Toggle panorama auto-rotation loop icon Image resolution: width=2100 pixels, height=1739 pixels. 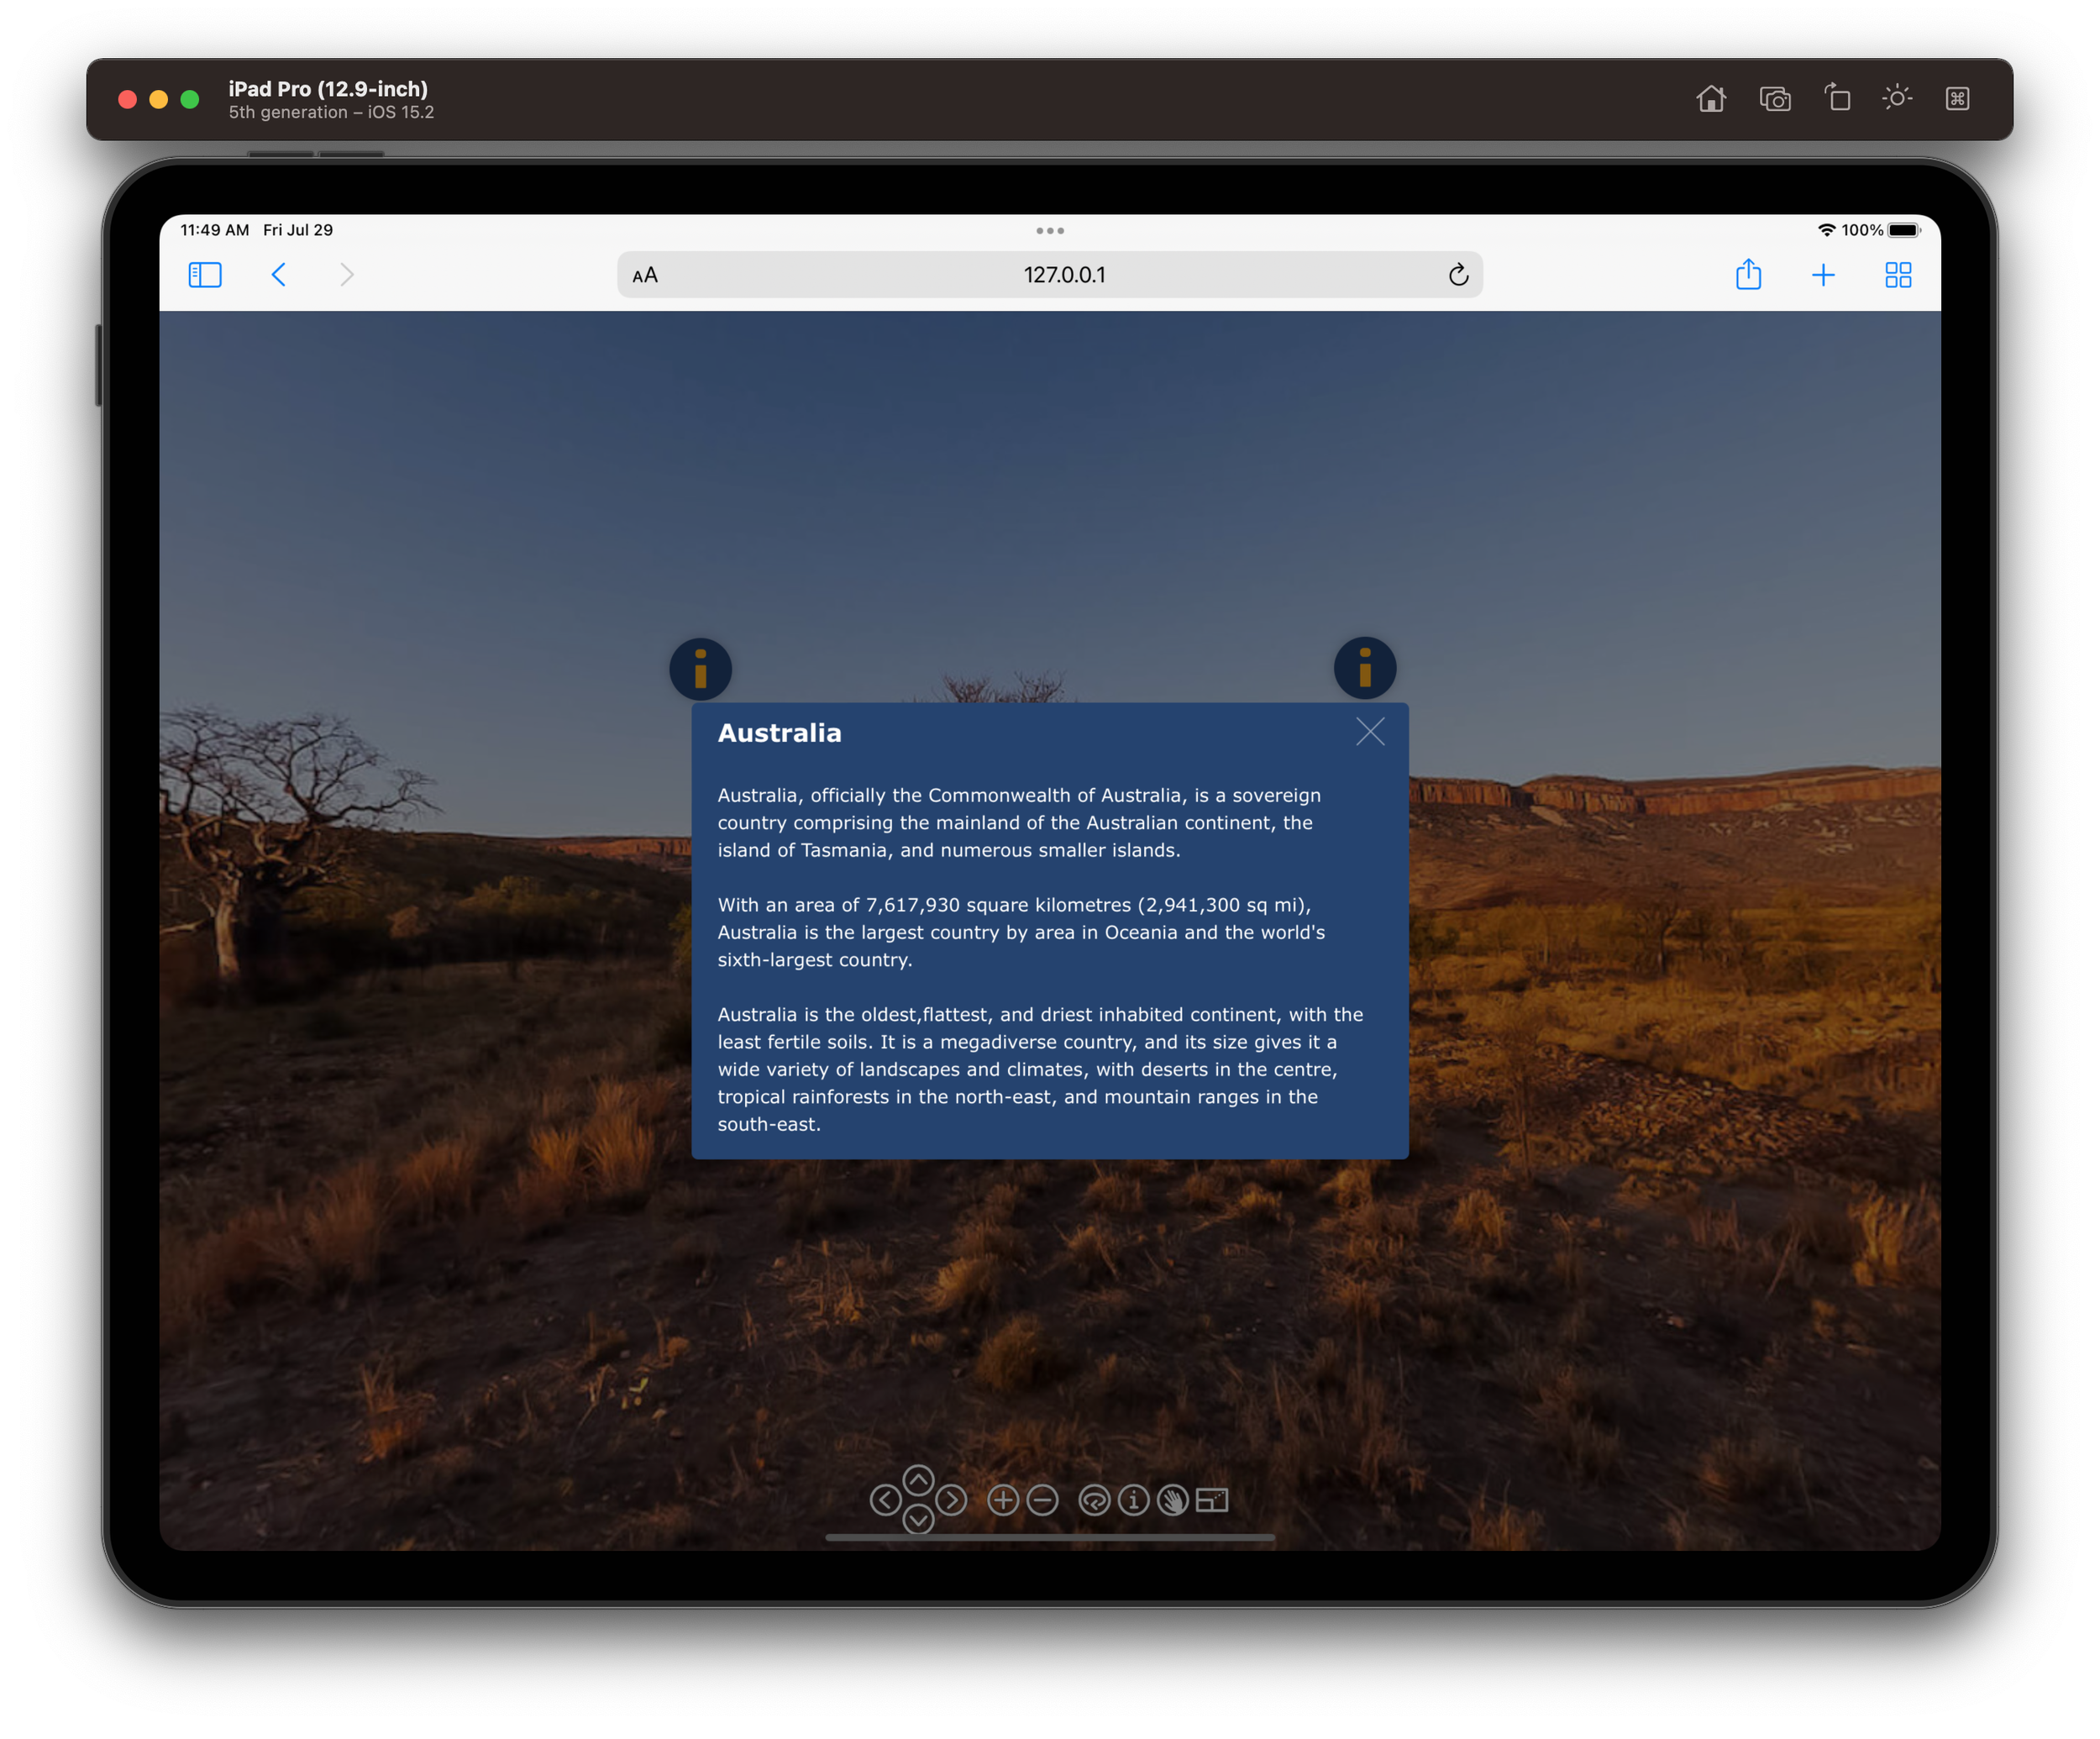click(1094, 1500)
